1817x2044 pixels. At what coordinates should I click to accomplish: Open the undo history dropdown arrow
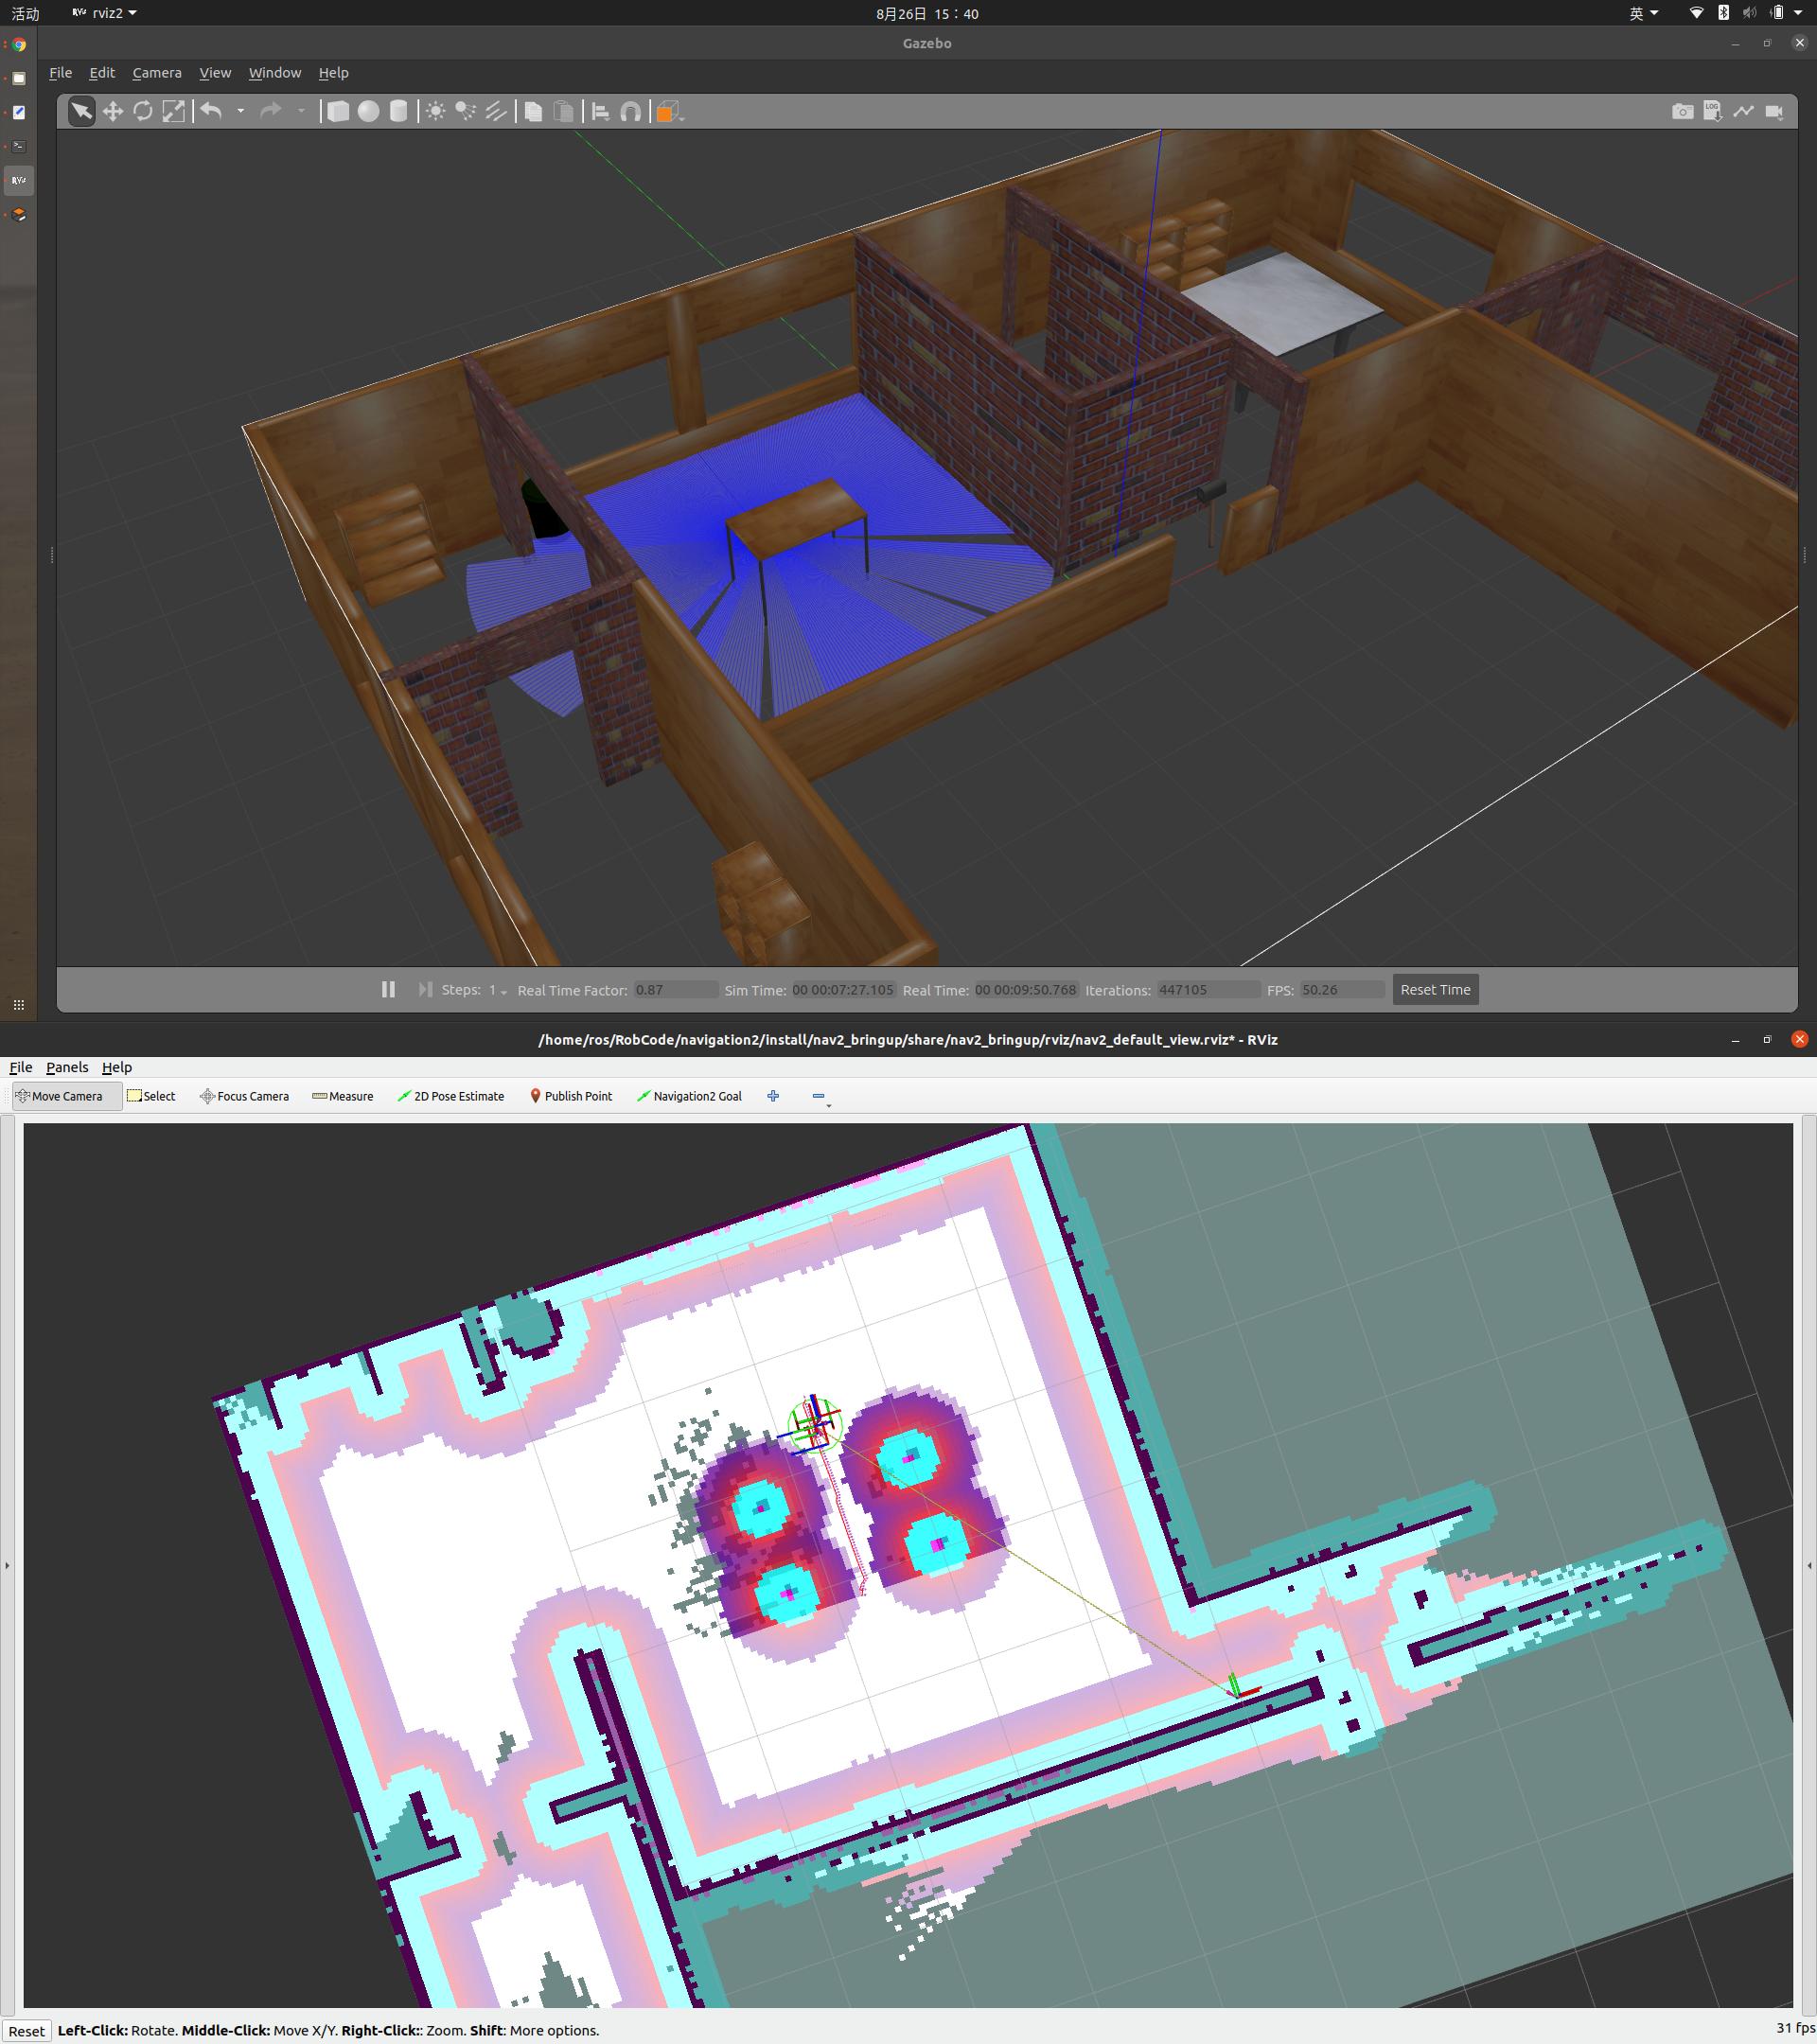pyautogui.click(x=241, y=112)
